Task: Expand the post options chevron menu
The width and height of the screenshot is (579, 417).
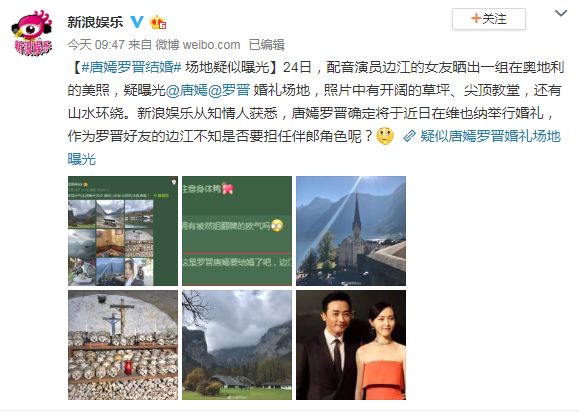Action: coord(561,14)
